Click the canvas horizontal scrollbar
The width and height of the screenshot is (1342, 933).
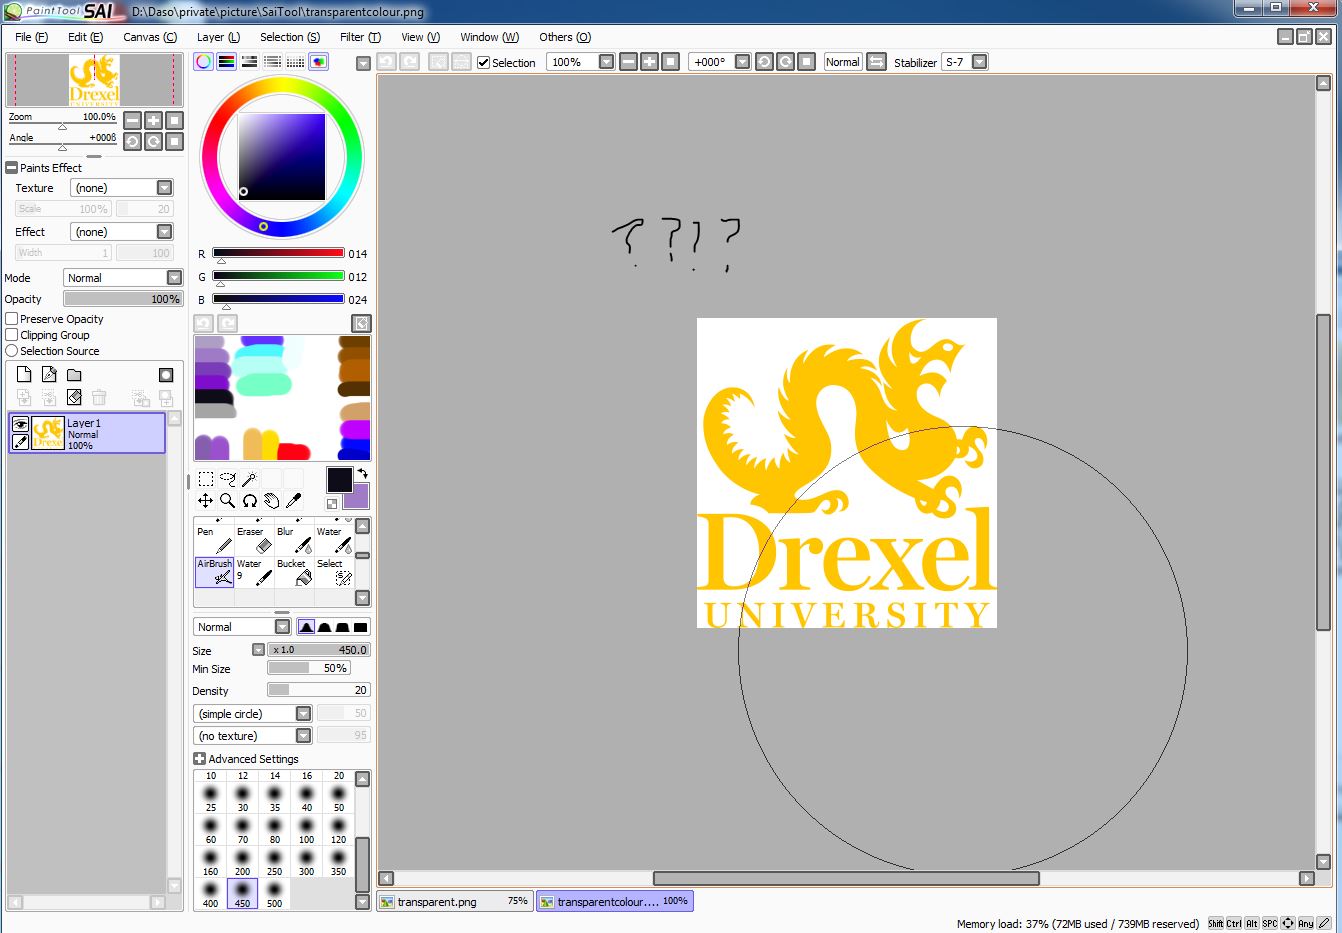tap(845, 878)
